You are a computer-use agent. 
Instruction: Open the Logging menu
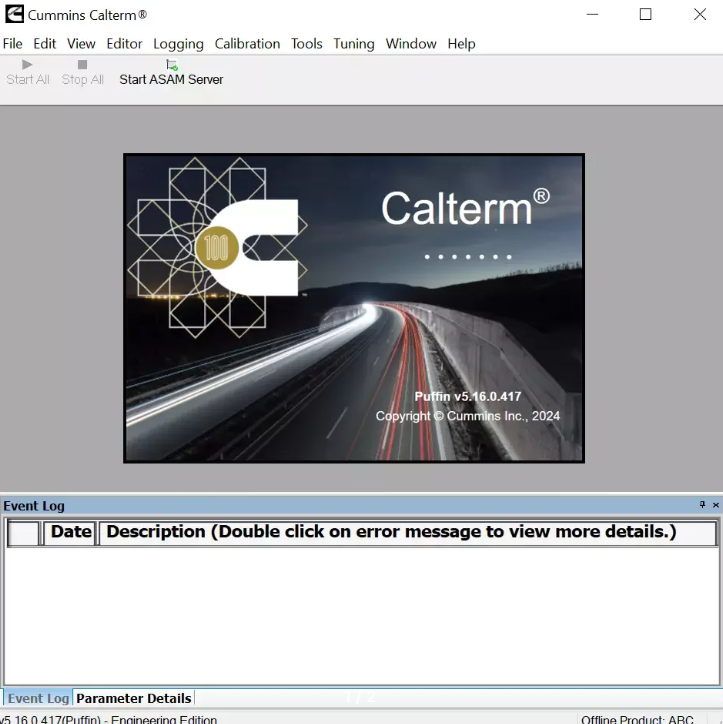tap(178, 44)
